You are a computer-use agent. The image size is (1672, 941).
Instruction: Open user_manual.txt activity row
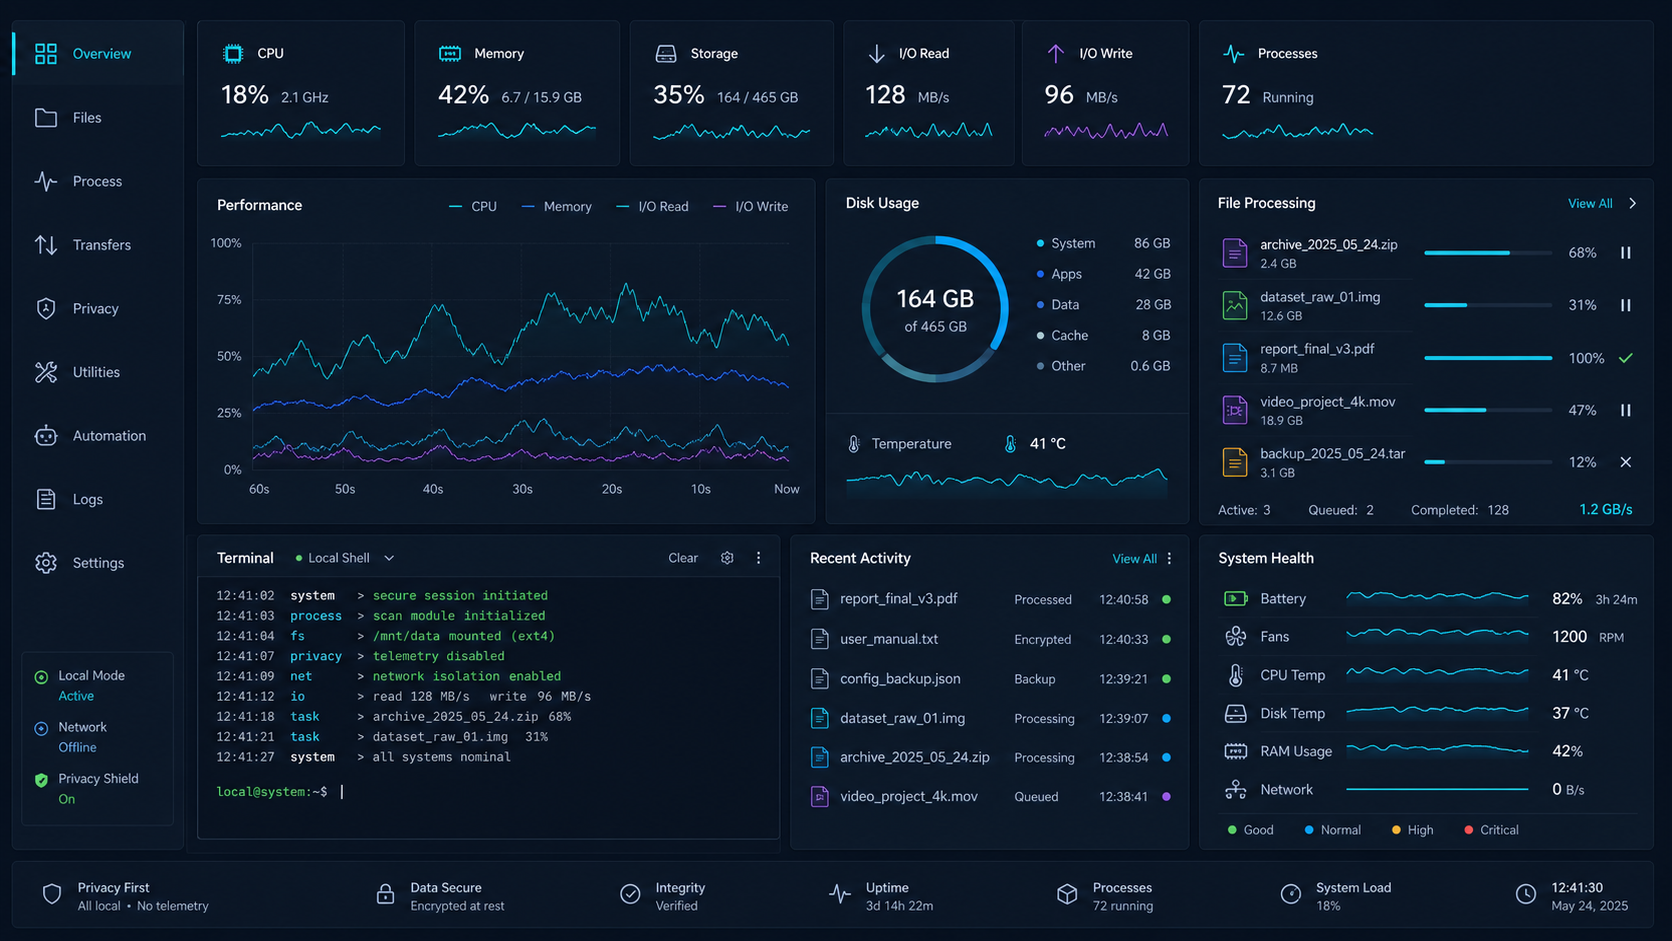click(990, 639)
